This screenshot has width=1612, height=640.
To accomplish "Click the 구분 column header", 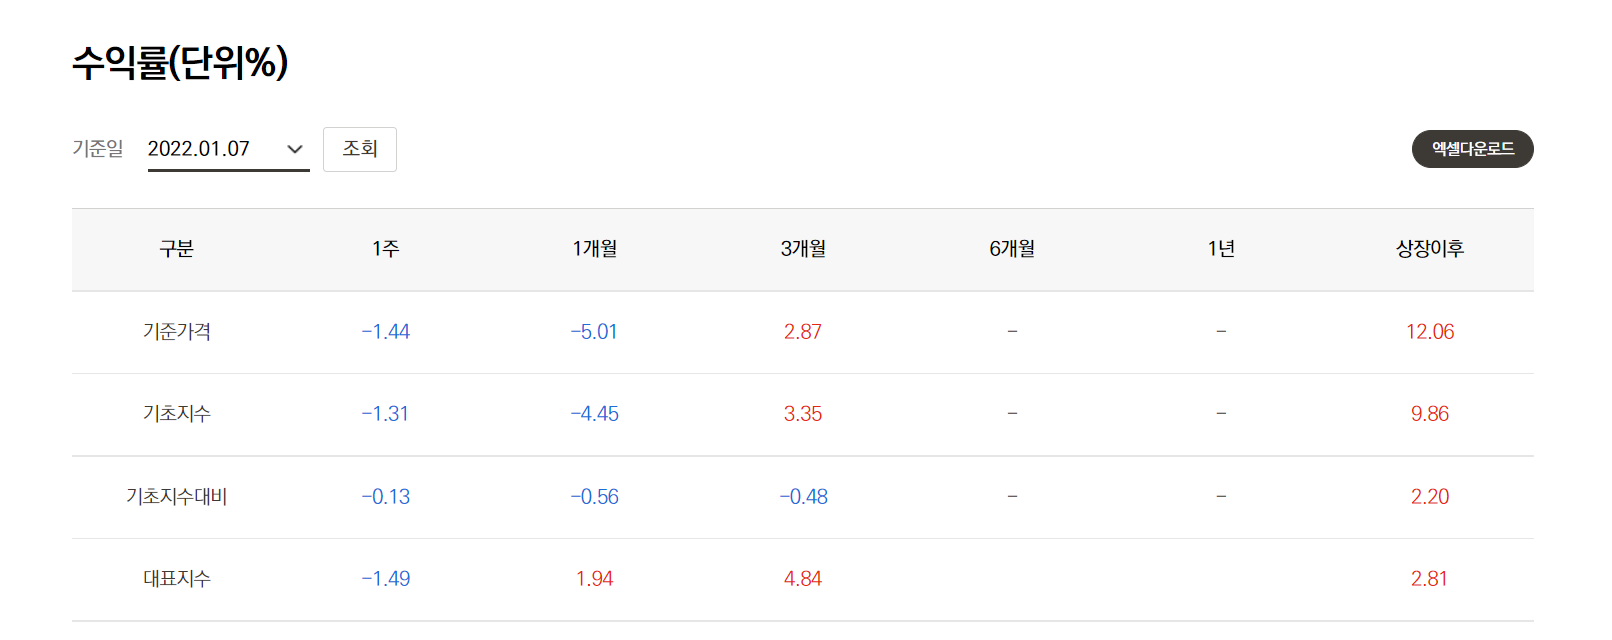I will click(x=176, y=249).
